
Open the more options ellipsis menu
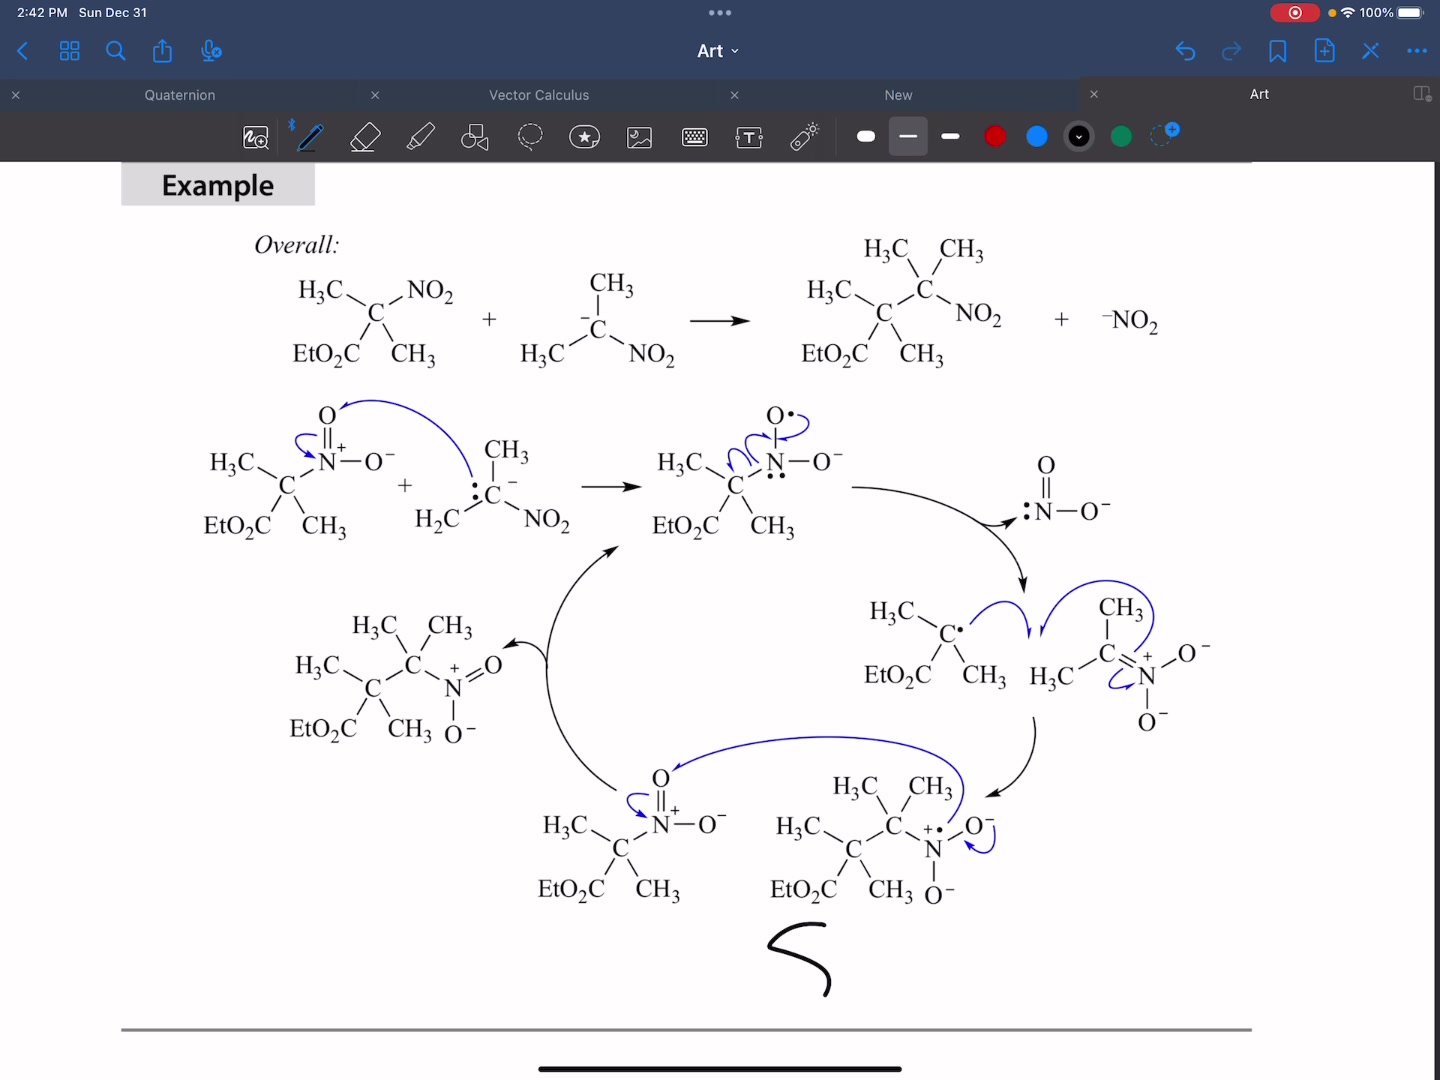1417,51
